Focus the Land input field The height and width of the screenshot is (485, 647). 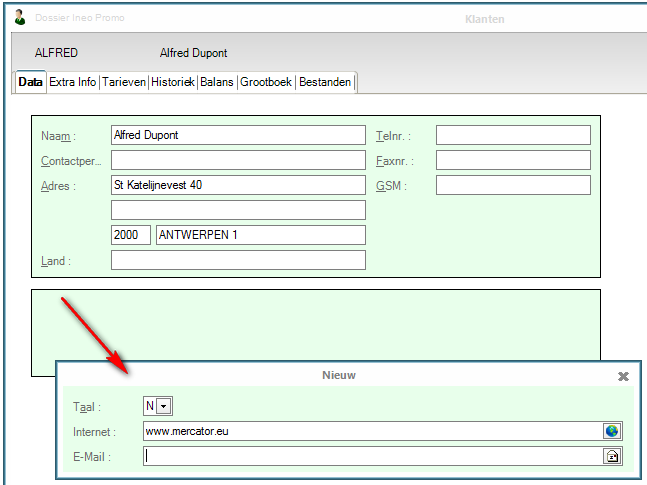(238, 260)
